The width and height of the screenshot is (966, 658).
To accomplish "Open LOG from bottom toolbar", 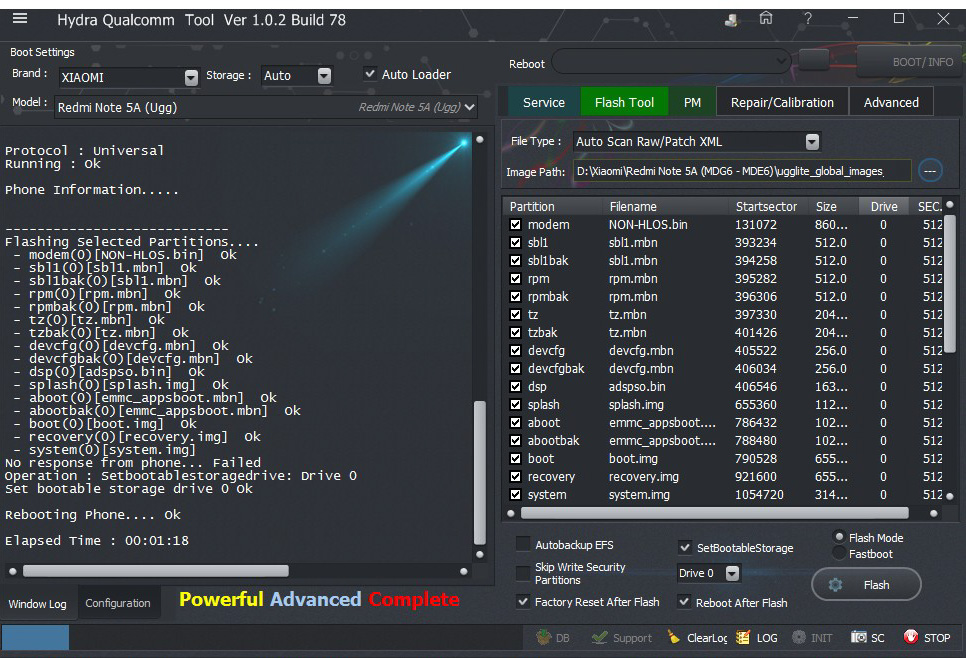I will pyautogui.click(x=757, y=638).
